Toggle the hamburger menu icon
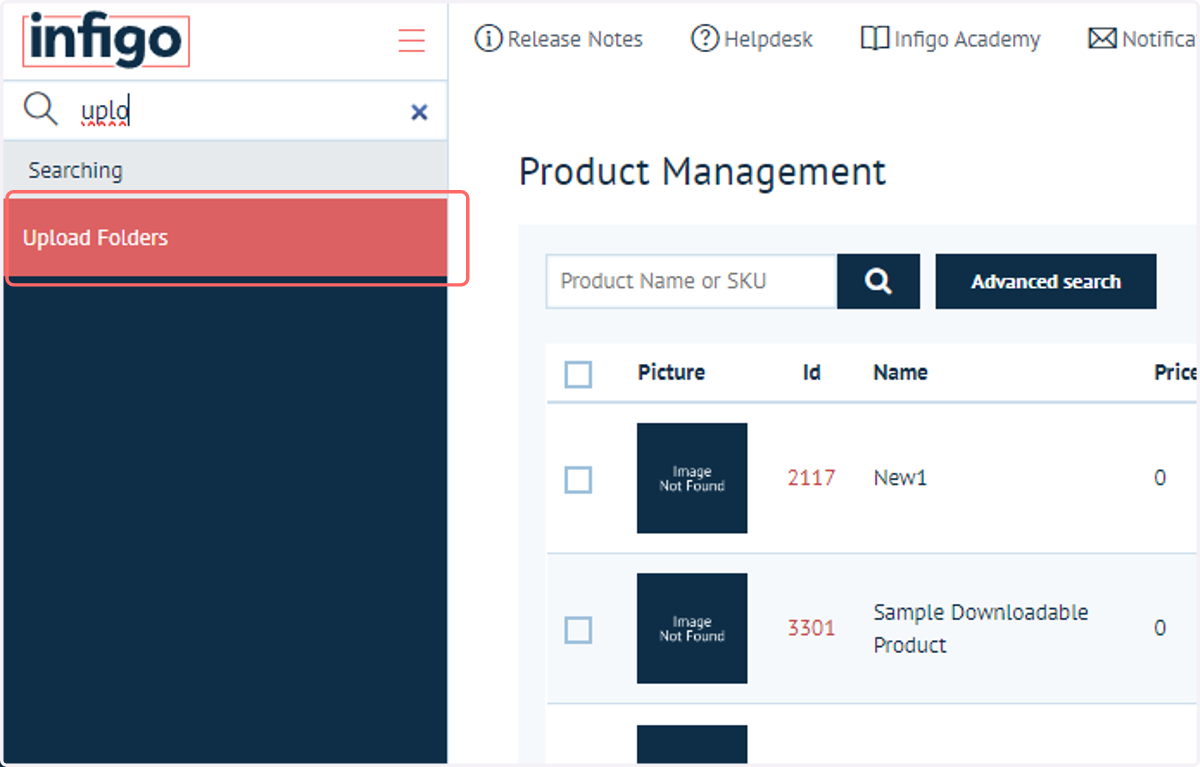Image resolution: width=1200 pixels, height=767 pixels. click(411, 40)
